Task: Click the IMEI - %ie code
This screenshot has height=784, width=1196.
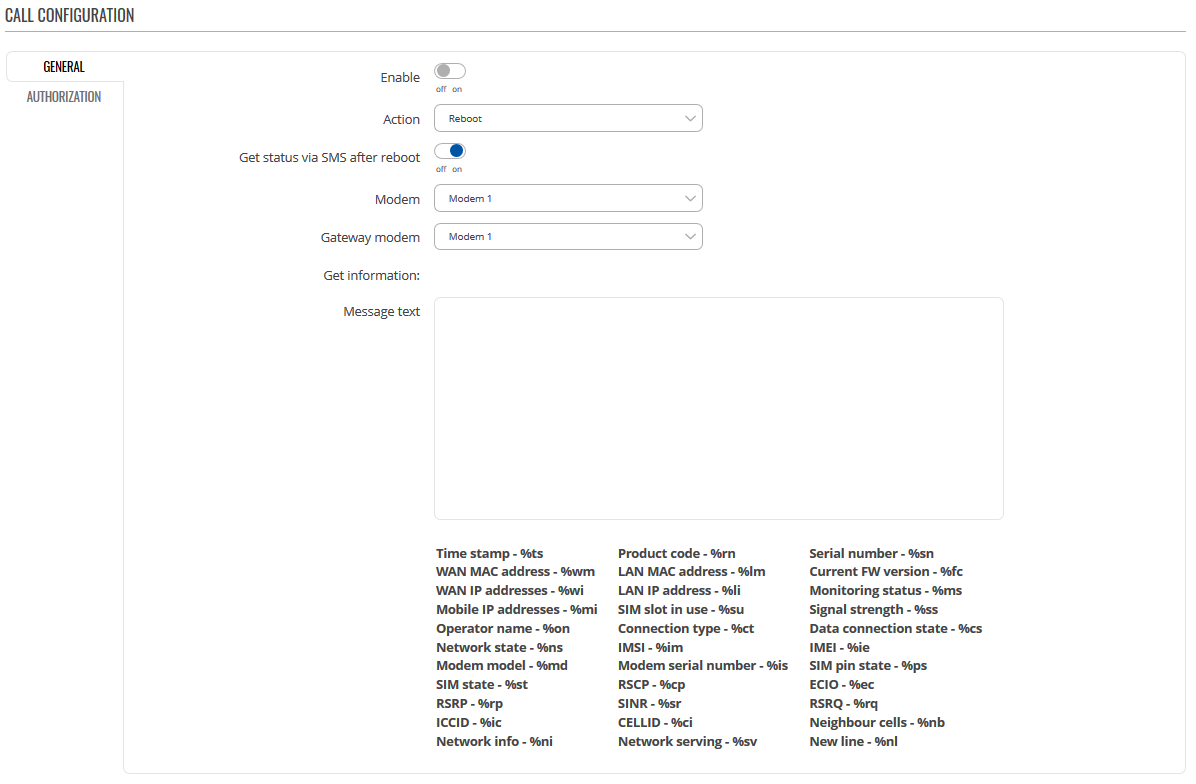Action: [839, 648]
